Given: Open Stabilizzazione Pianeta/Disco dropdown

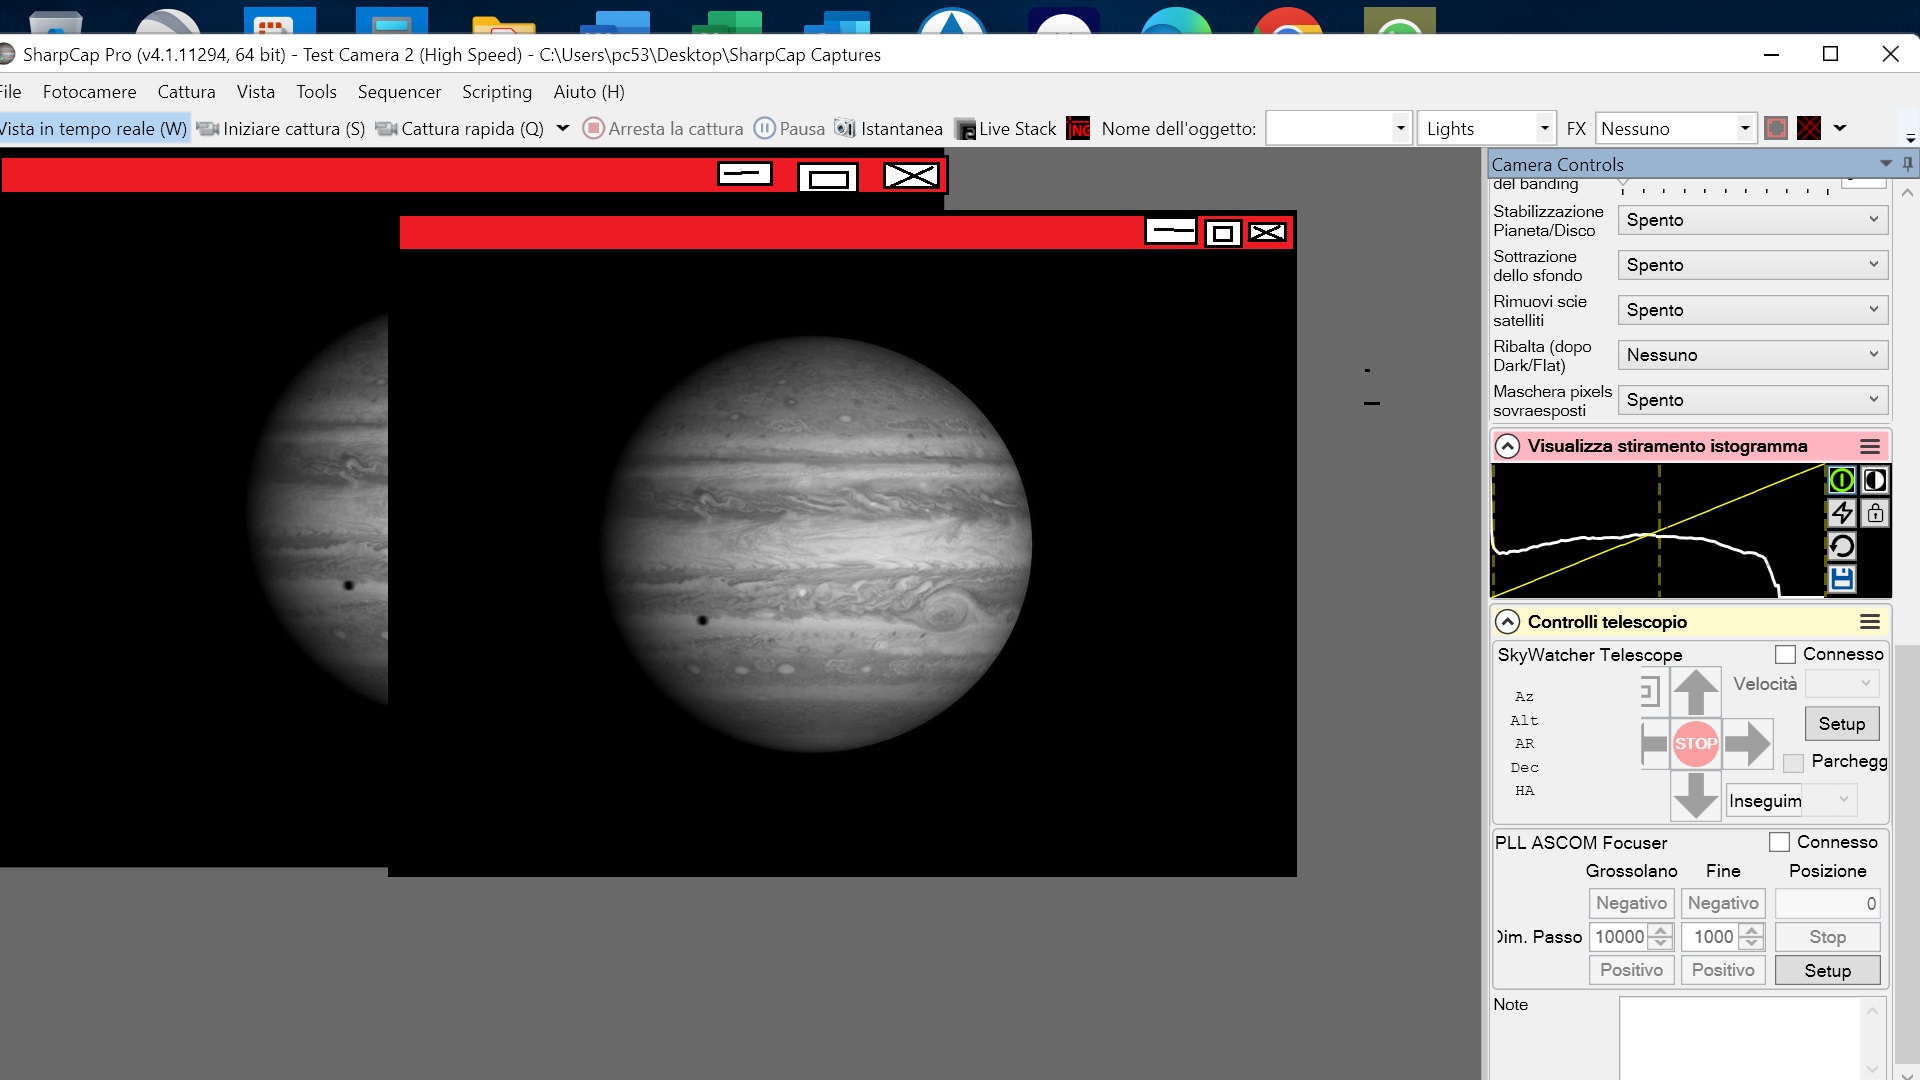Looking at the screenshot, I should [1752, 220].
